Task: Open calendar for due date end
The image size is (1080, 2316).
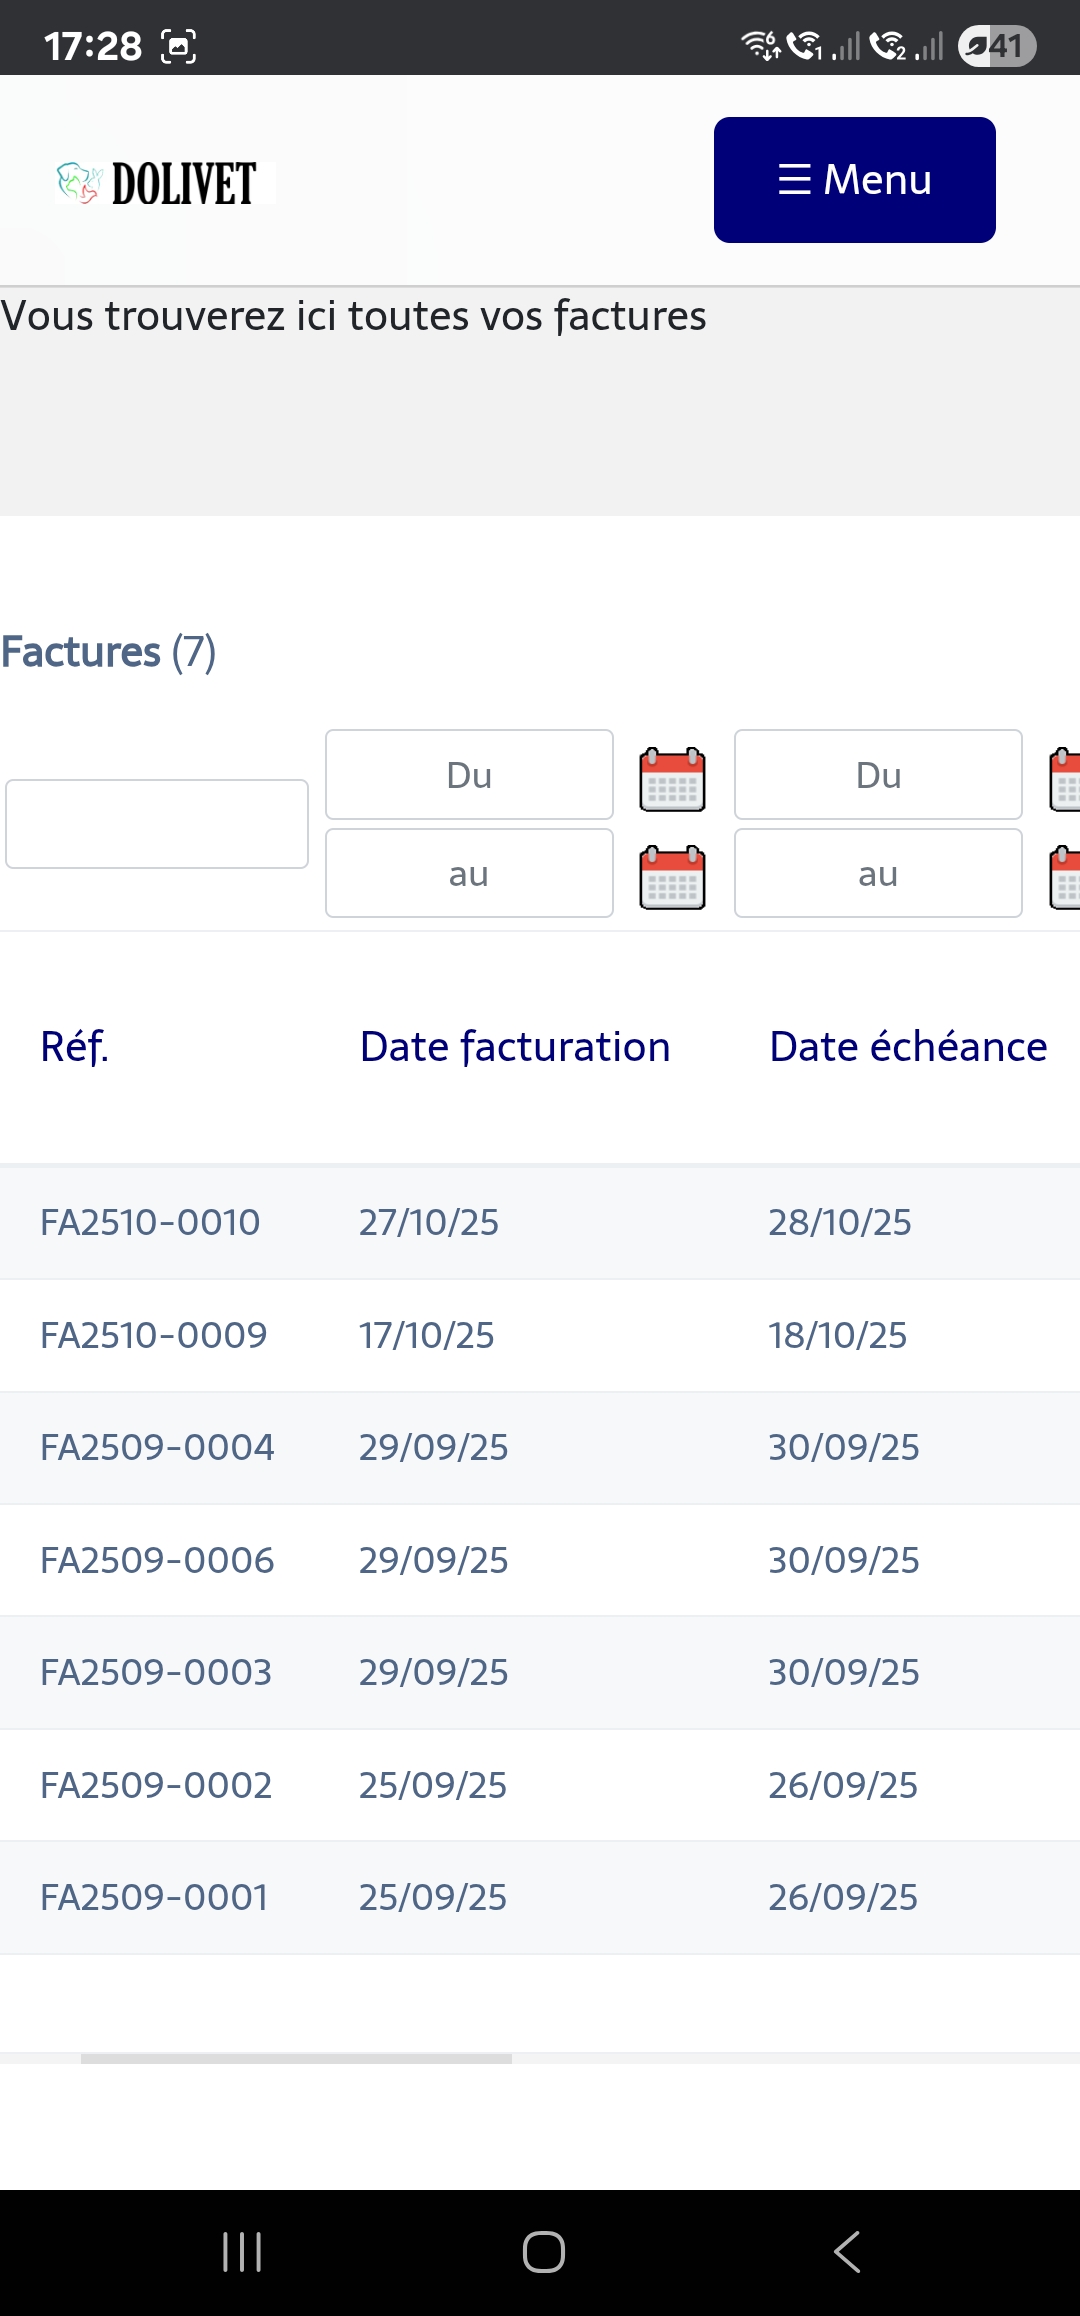Action: [x=1065, y=877]
